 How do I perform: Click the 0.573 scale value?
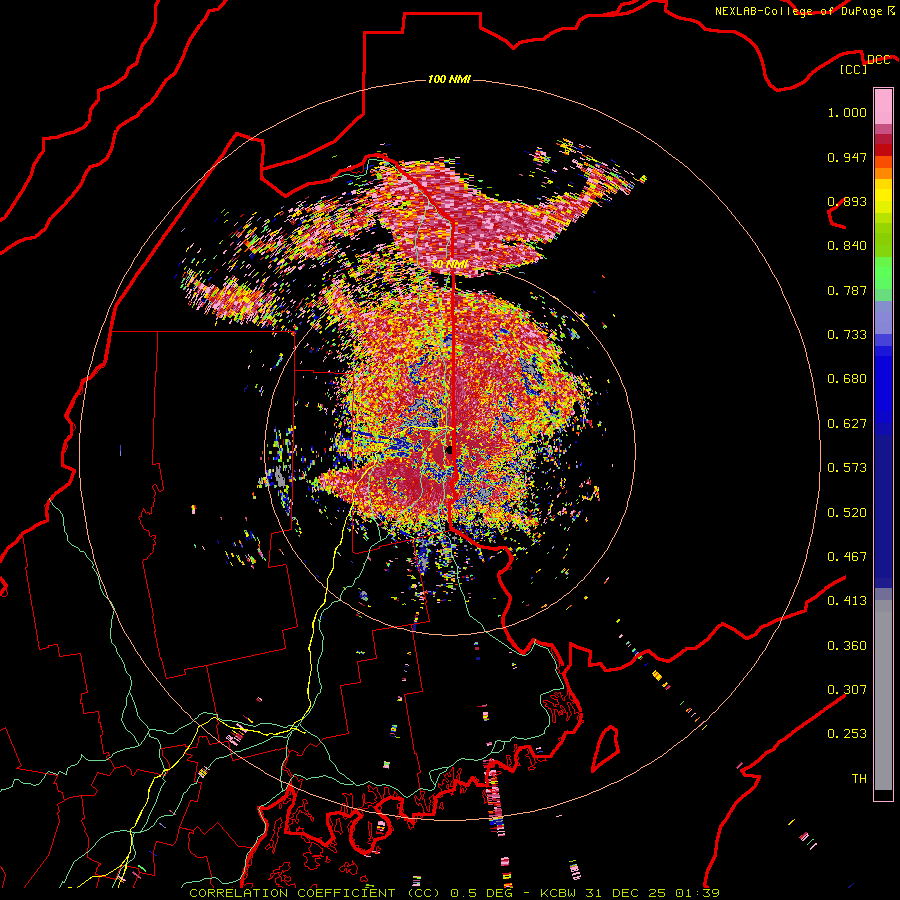point(847,468)
